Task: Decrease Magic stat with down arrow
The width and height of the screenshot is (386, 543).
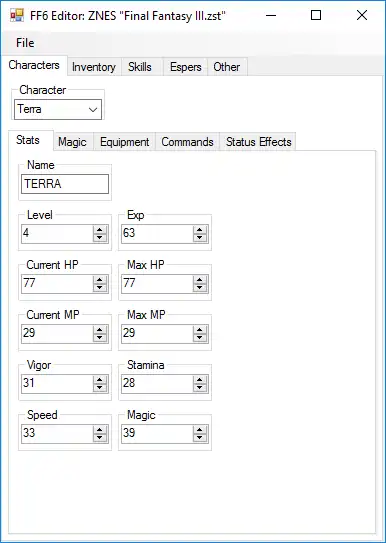Action: click(200, 437)
